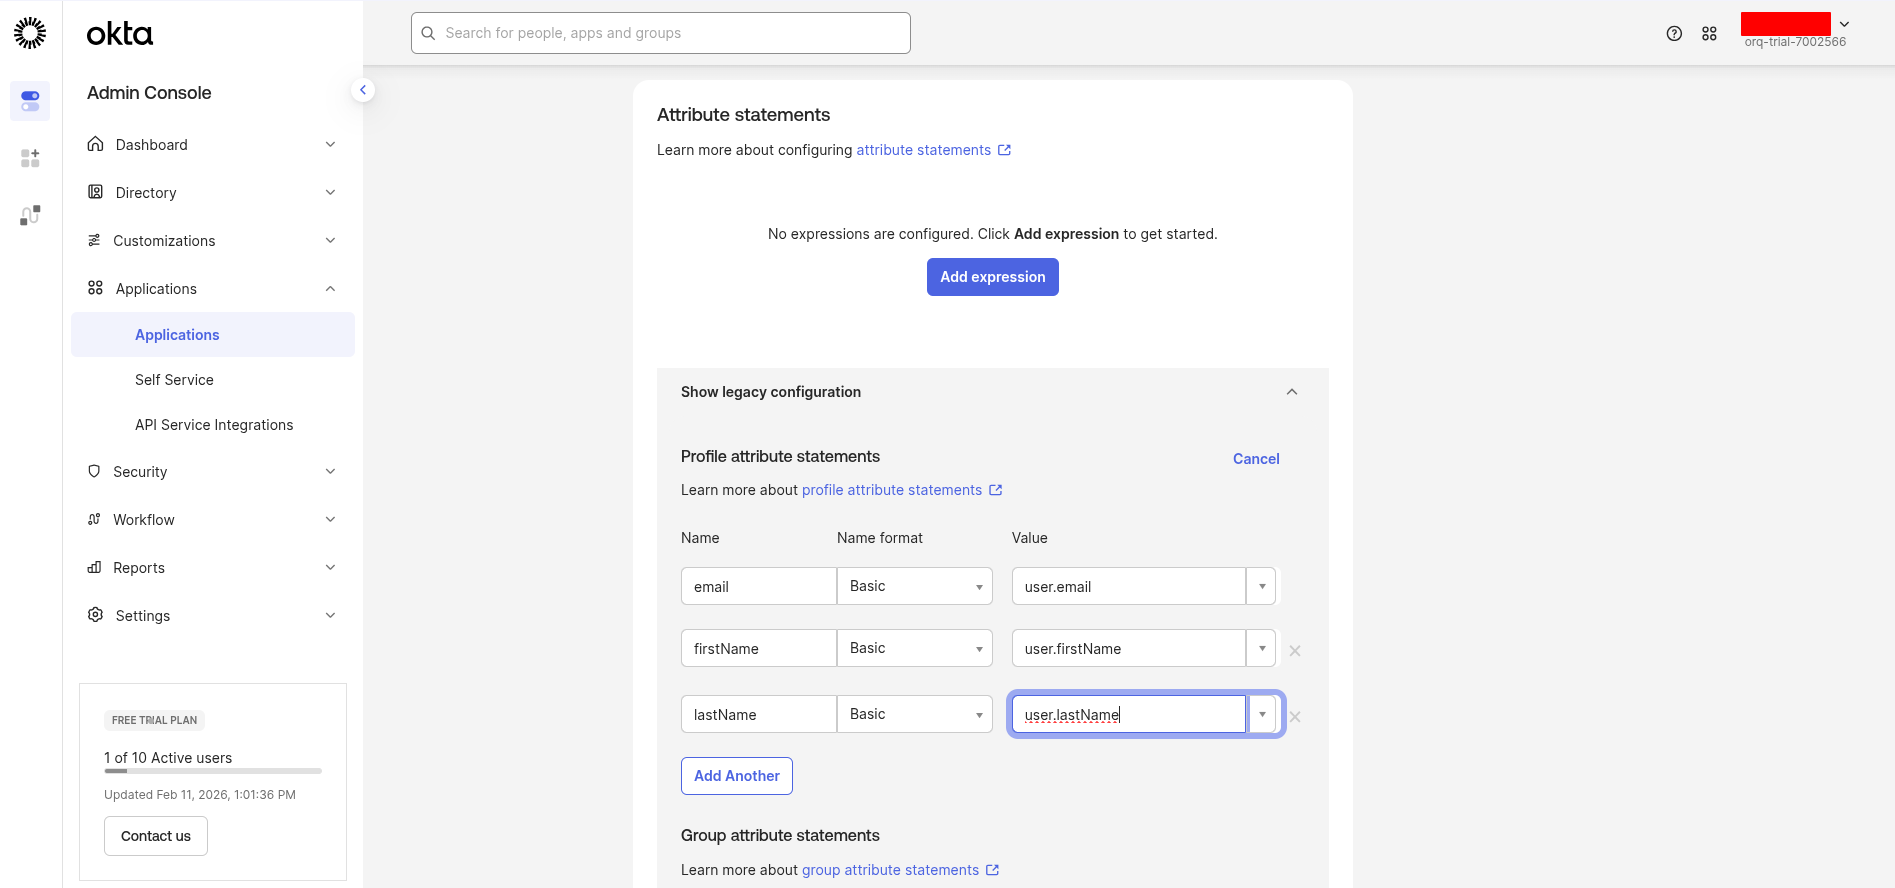Screen dimensions: 1895x888
Task: Remove the firstName attribute row
Action: [x=1295, y=650]
